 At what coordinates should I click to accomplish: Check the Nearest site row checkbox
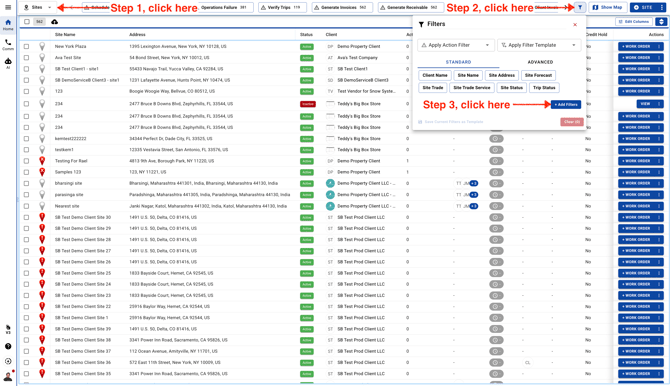point(26,206)
